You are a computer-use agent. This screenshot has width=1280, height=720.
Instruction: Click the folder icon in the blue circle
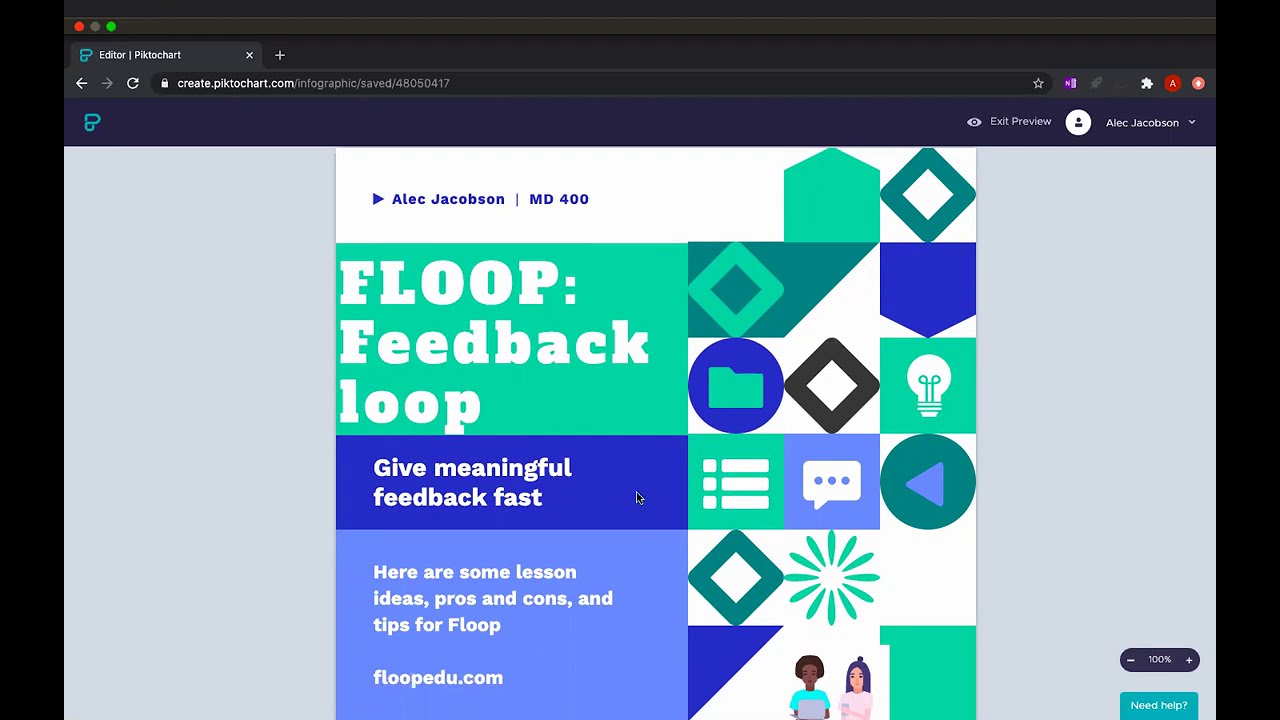coord(736,386)
